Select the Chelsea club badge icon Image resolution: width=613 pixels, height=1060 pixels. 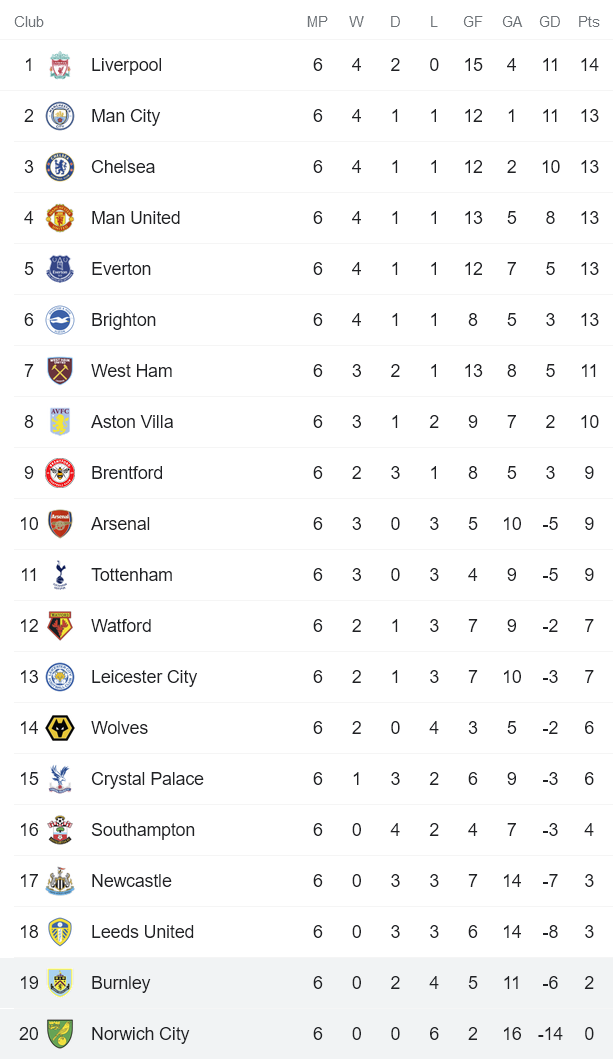click(x=60, y=167)
